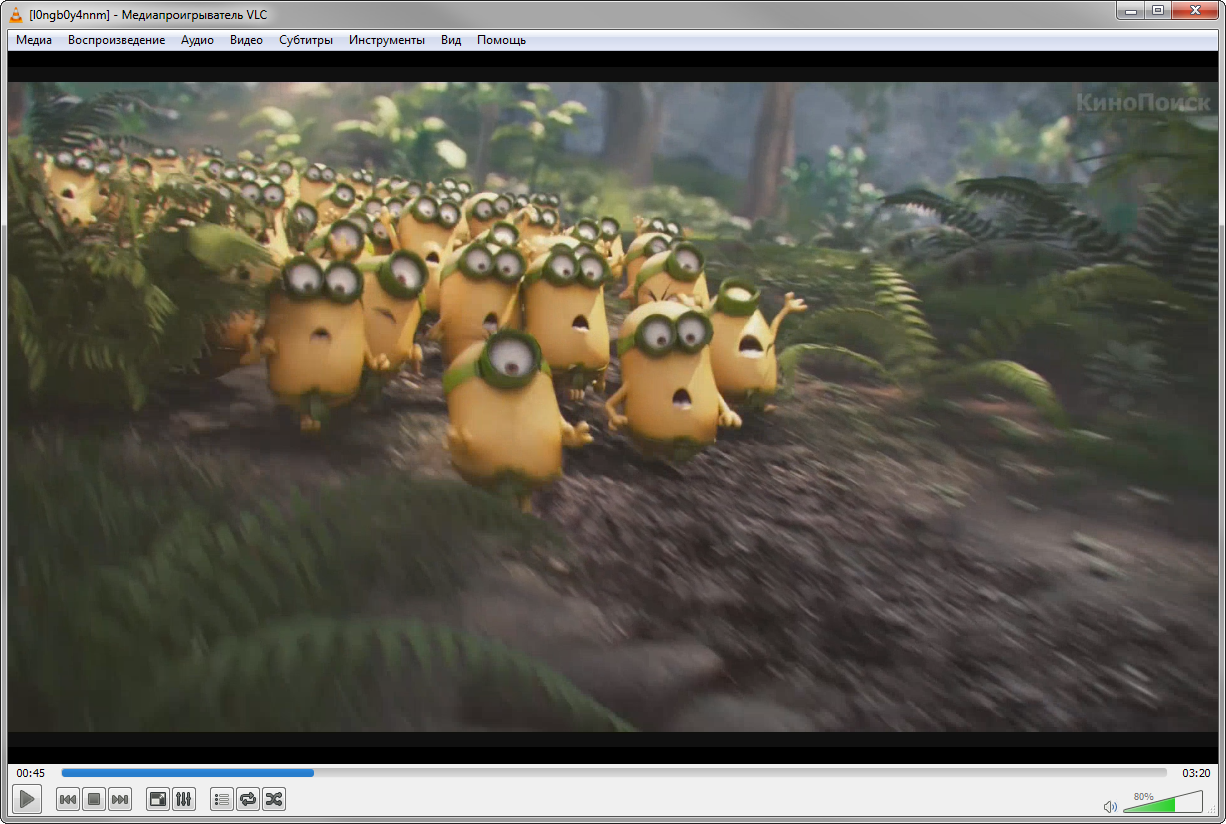This screenshot has height=824, width=1226.
Task: Open the Инструменты menu
Action: 387,40
